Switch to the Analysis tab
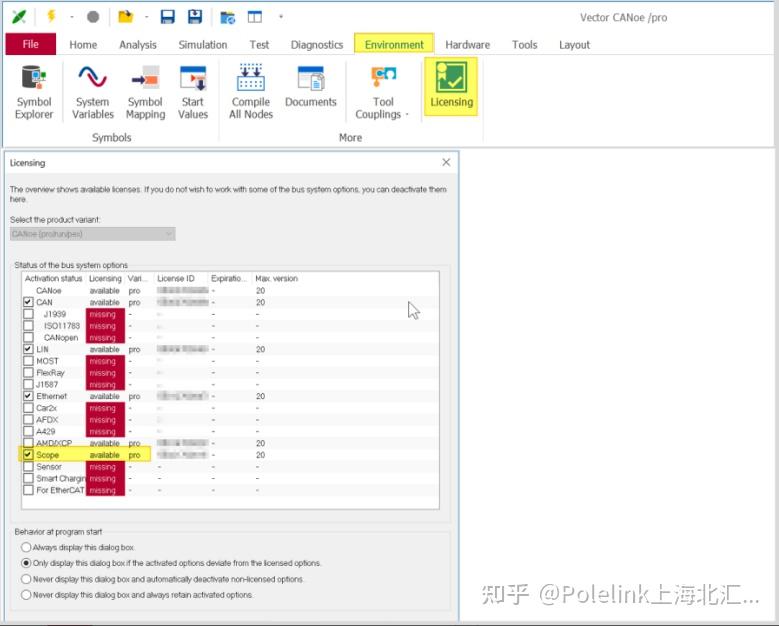The width and height of the screenshot is (779, 626). coord(138,45)
